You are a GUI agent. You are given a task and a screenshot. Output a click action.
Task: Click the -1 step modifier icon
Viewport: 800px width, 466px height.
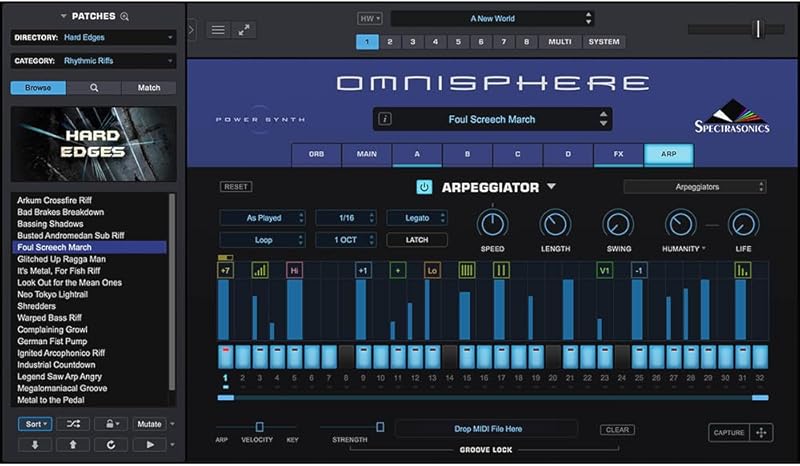pyautogui.click(x=639, y=271)
